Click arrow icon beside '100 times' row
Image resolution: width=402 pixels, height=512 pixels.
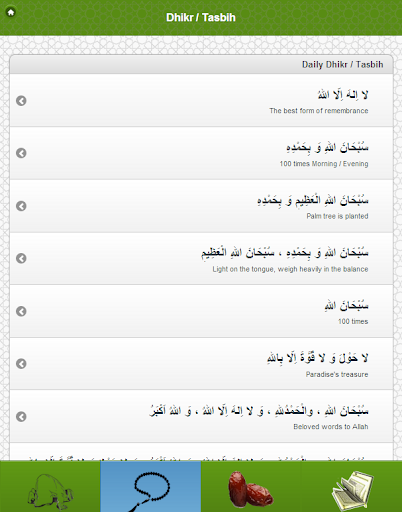tap(21, 311)
